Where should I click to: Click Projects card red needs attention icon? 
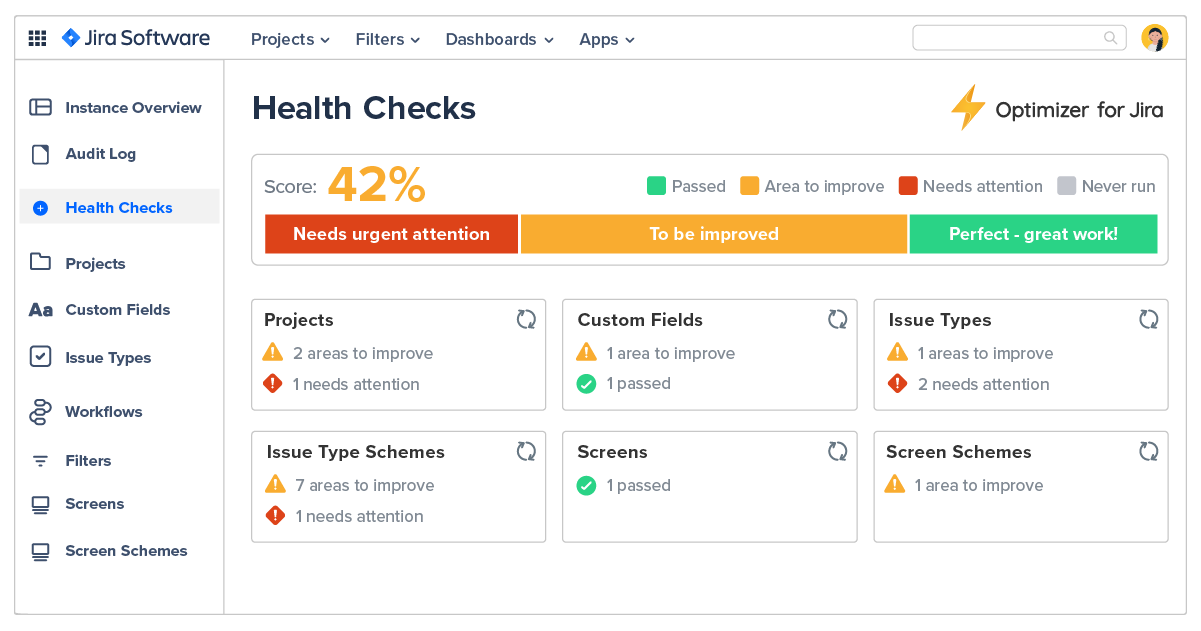coord(273,383)
